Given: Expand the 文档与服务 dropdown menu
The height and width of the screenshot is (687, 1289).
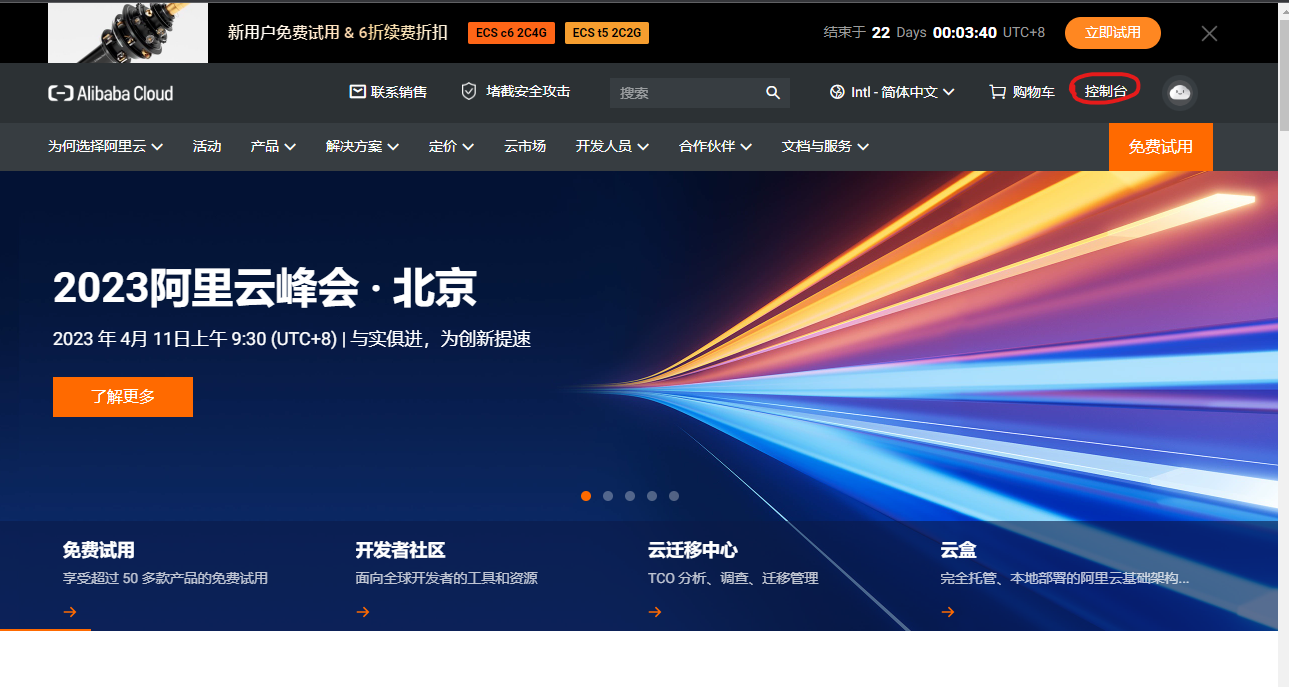Looking at the screenshot, I should tap(825, 146).
